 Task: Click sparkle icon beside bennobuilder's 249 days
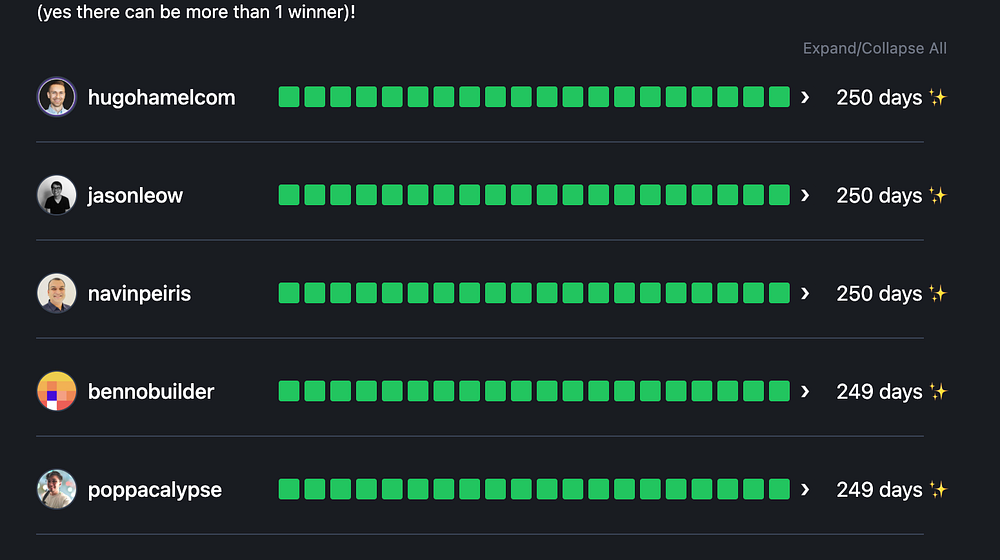click(x=937, y=391)
